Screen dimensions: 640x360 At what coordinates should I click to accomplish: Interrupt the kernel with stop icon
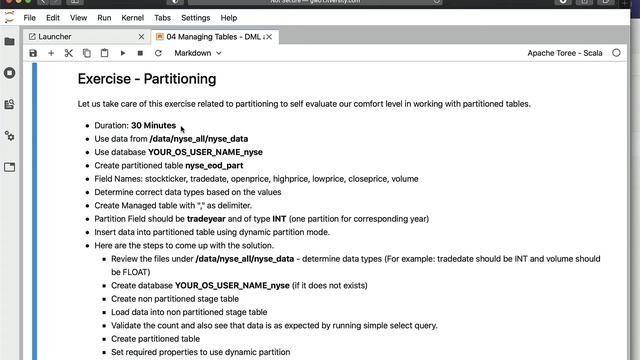pos(140,53)
